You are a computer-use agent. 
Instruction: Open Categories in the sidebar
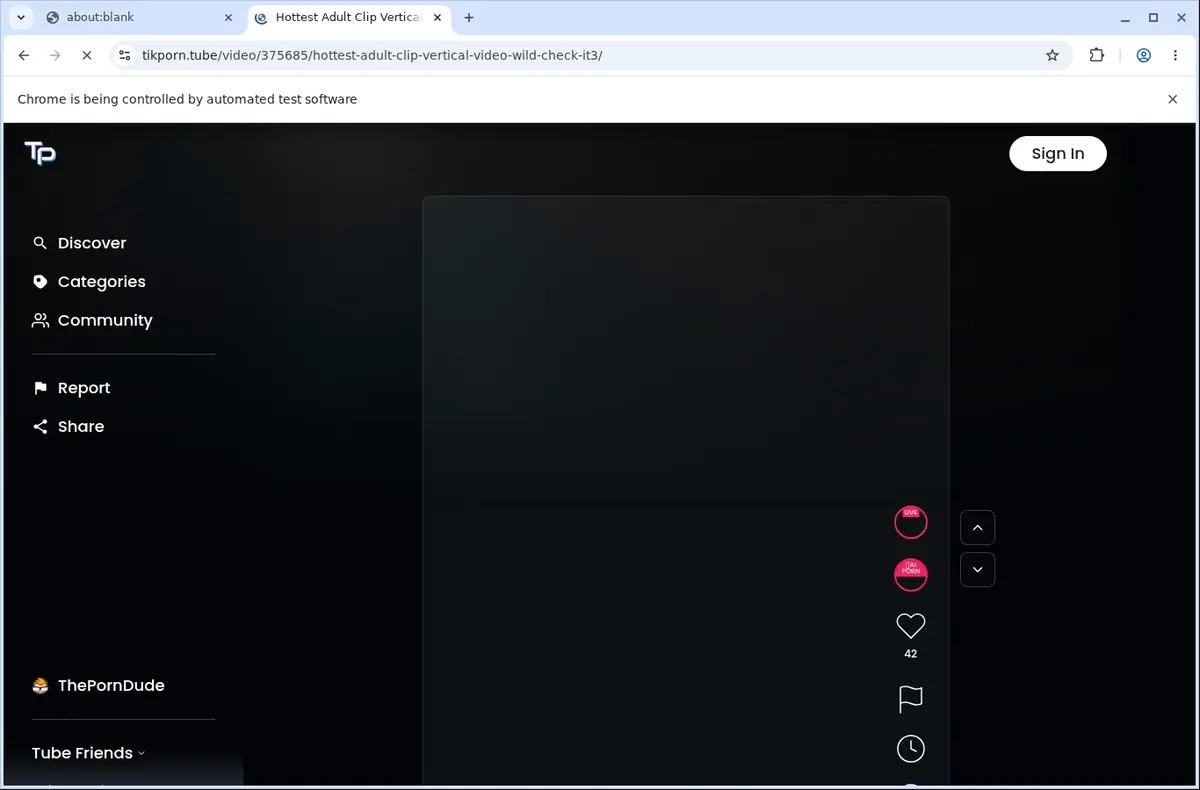(89, 282)
